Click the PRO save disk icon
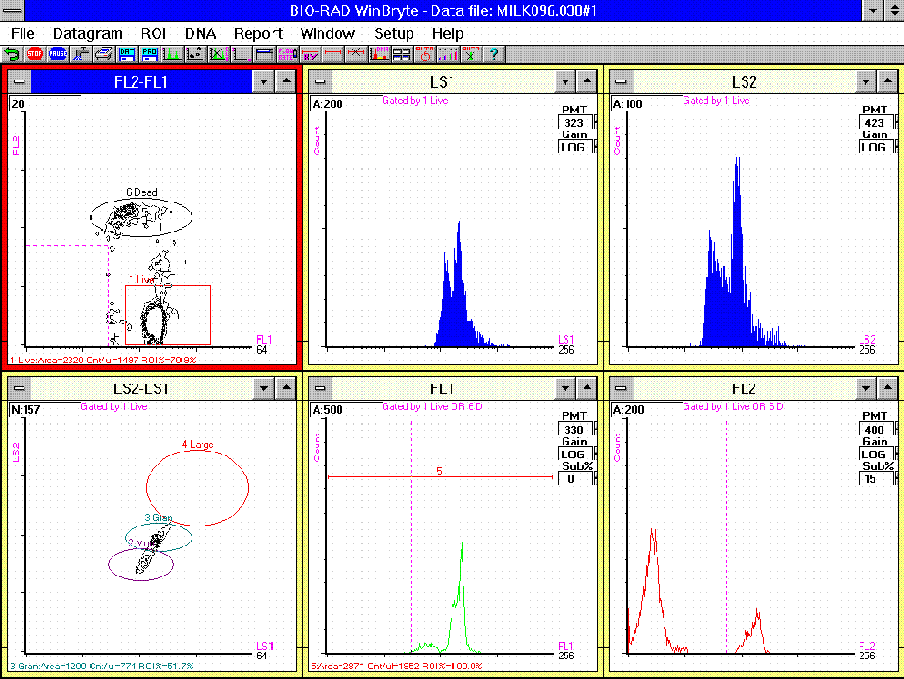This screenshot has width=904, height=679. point(150,53)
